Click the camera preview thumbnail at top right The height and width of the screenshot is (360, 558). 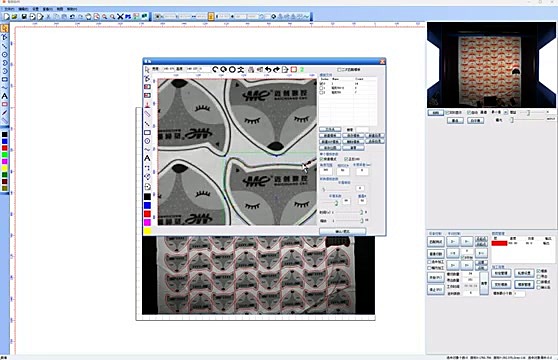(491, 65)
